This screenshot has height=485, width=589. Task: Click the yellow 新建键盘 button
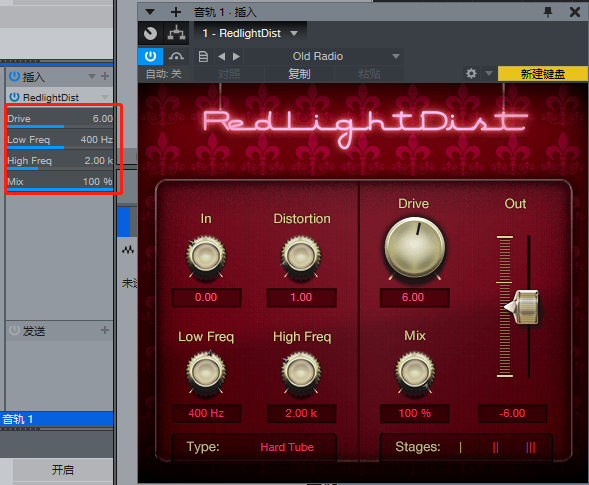(542, 74)
